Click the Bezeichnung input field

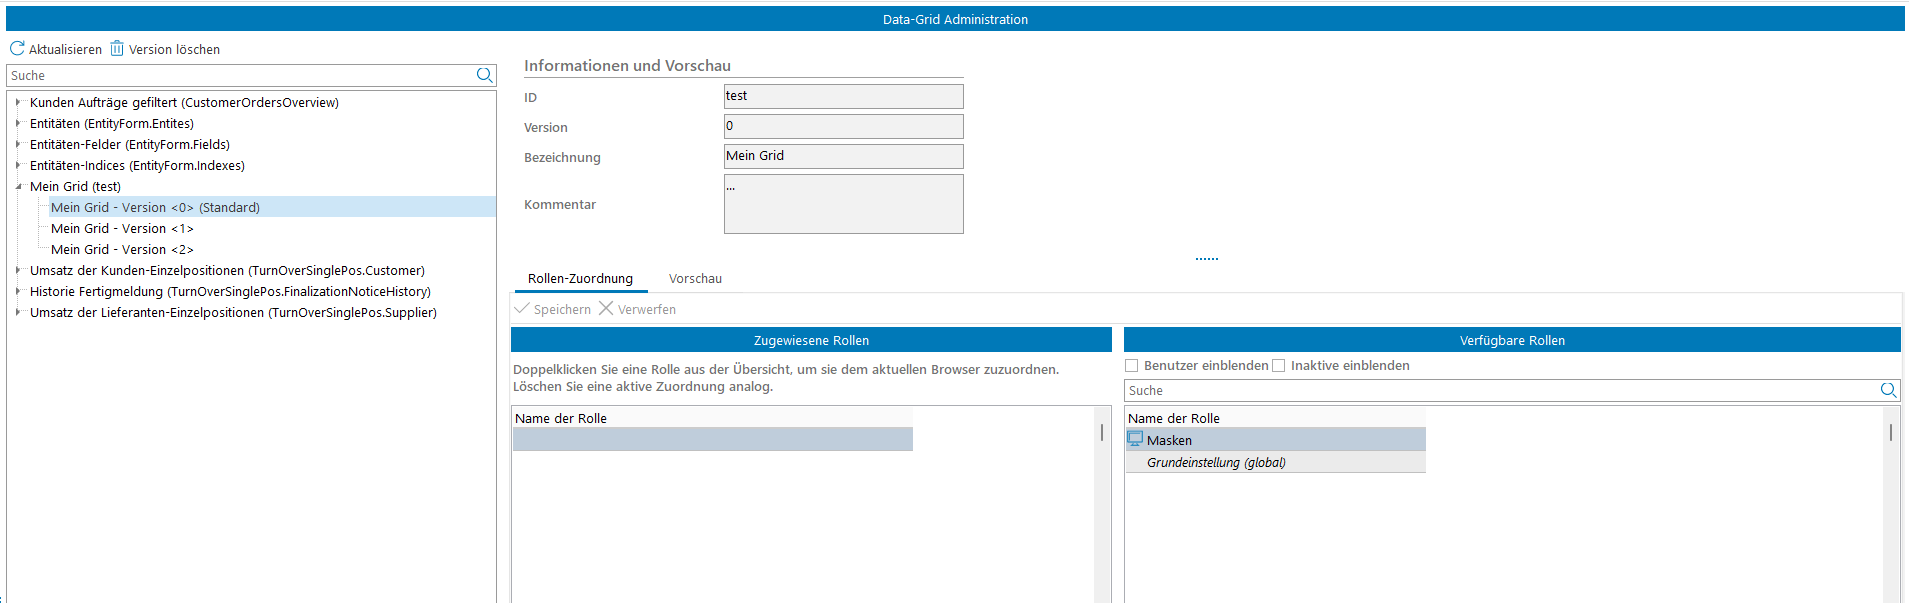[x=843, y=156]
